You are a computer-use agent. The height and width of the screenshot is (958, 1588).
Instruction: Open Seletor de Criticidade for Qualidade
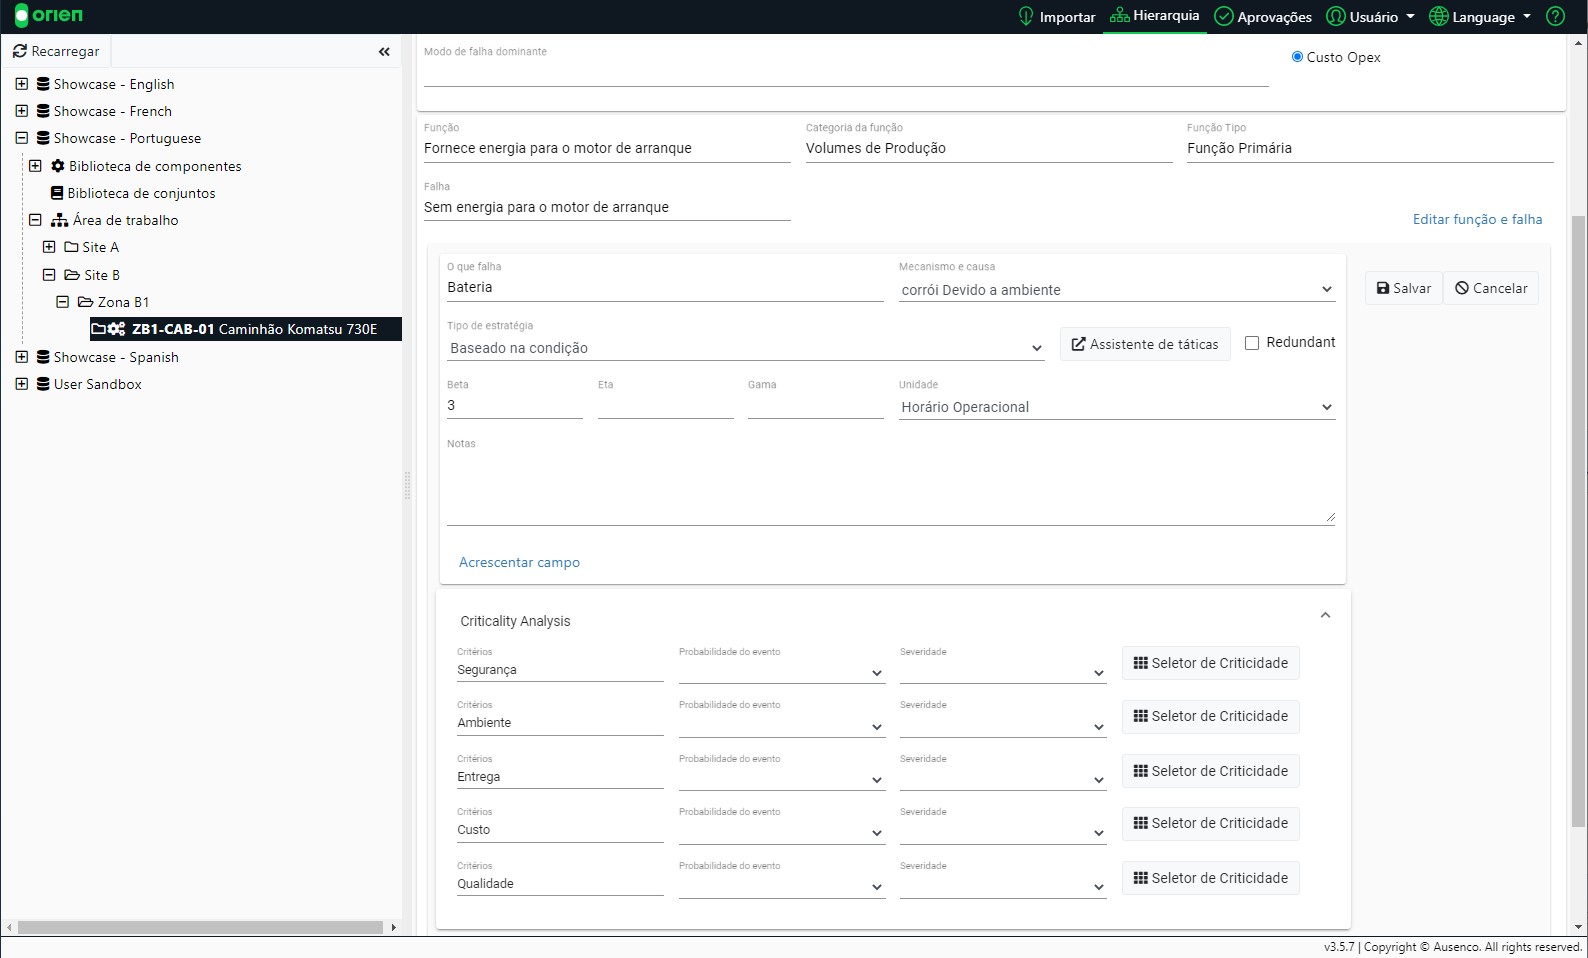point(1210,878)
